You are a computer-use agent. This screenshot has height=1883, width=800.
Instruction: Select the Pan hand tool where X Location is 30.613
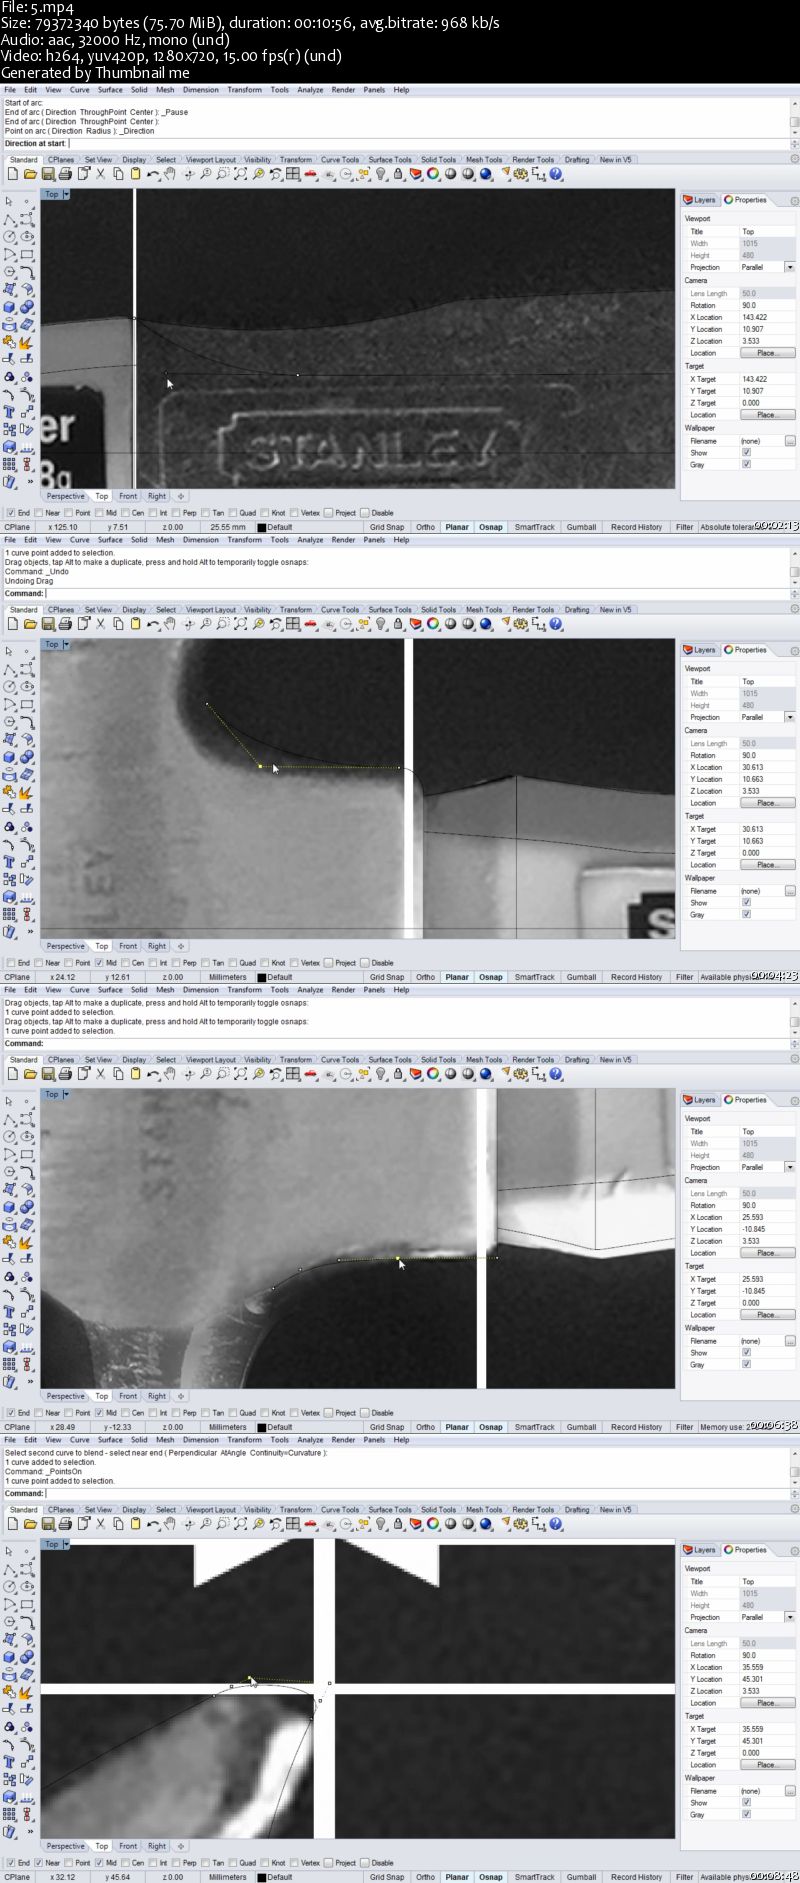click(170, 624)
